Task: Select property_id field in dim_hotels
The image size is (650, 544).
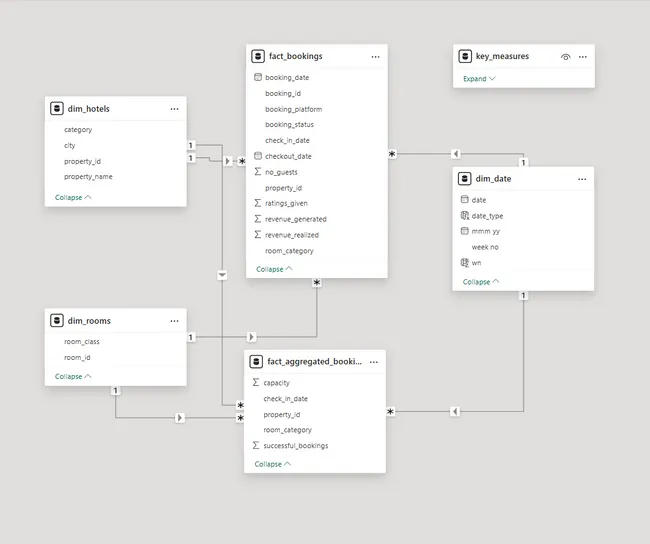Action: click(x=82, y=161)
